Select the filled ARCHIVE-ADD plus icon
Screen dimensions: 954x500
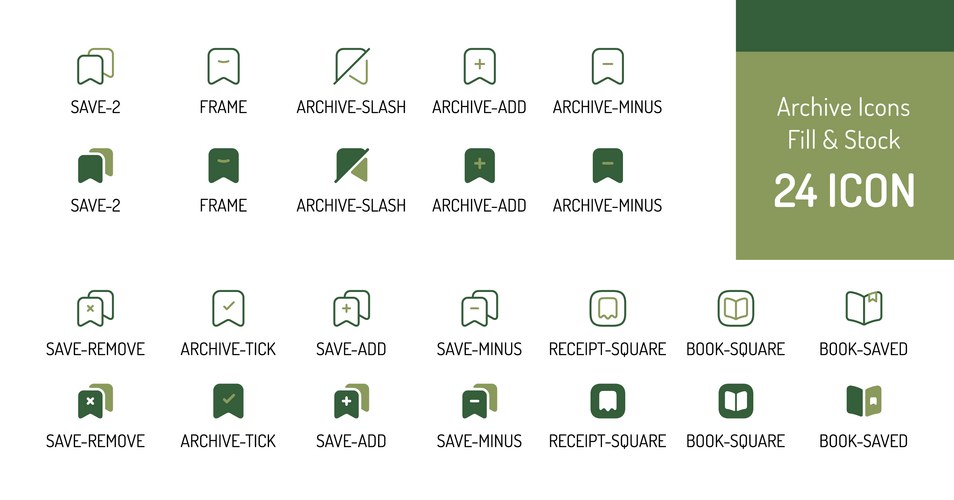(479, 165)
